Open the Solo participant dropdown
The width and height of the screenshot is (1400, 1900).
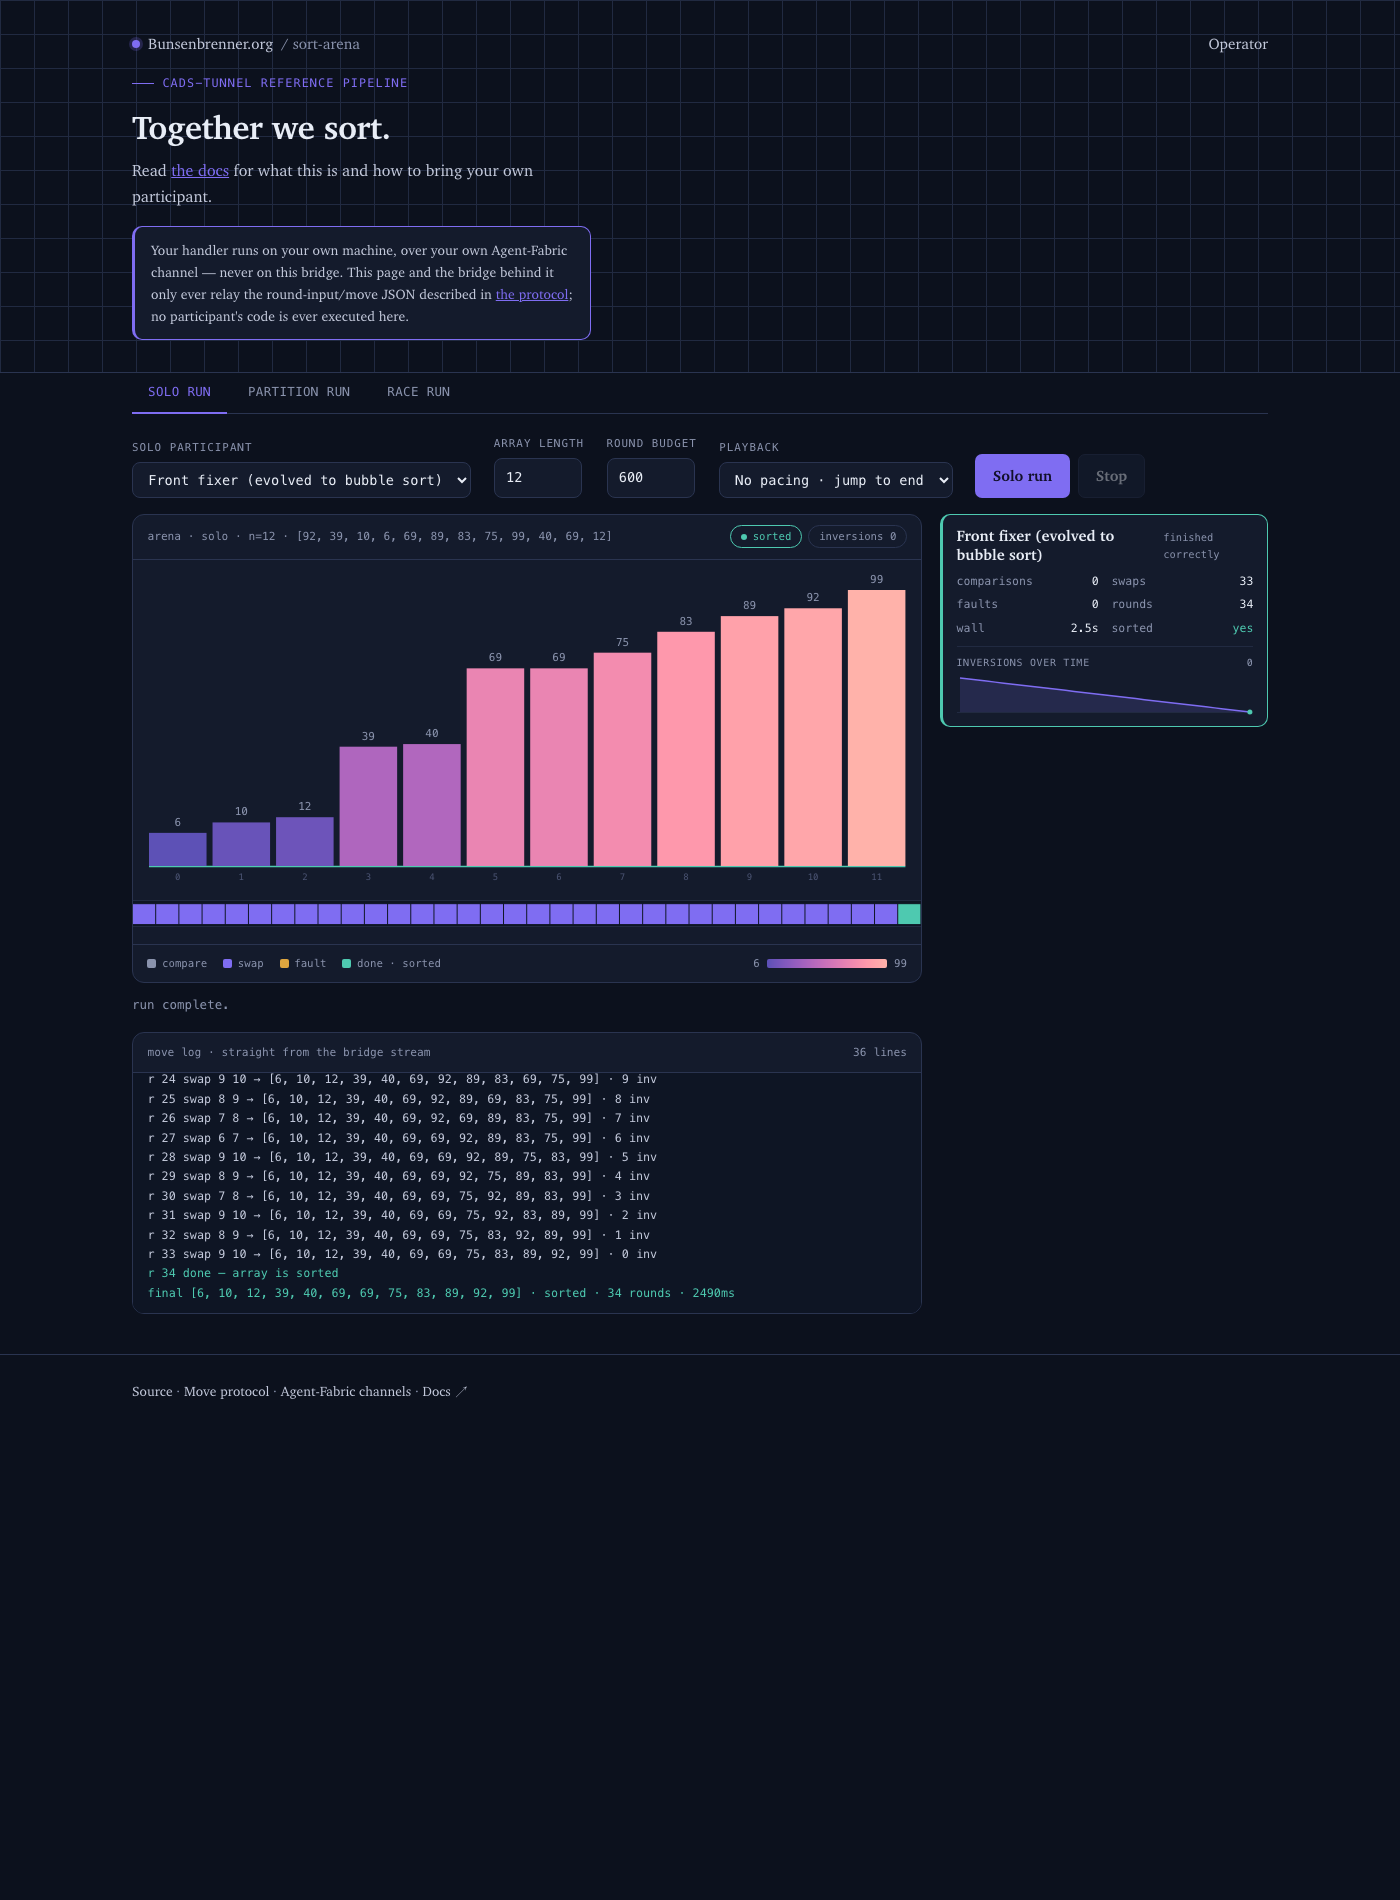tap(301, 480)
